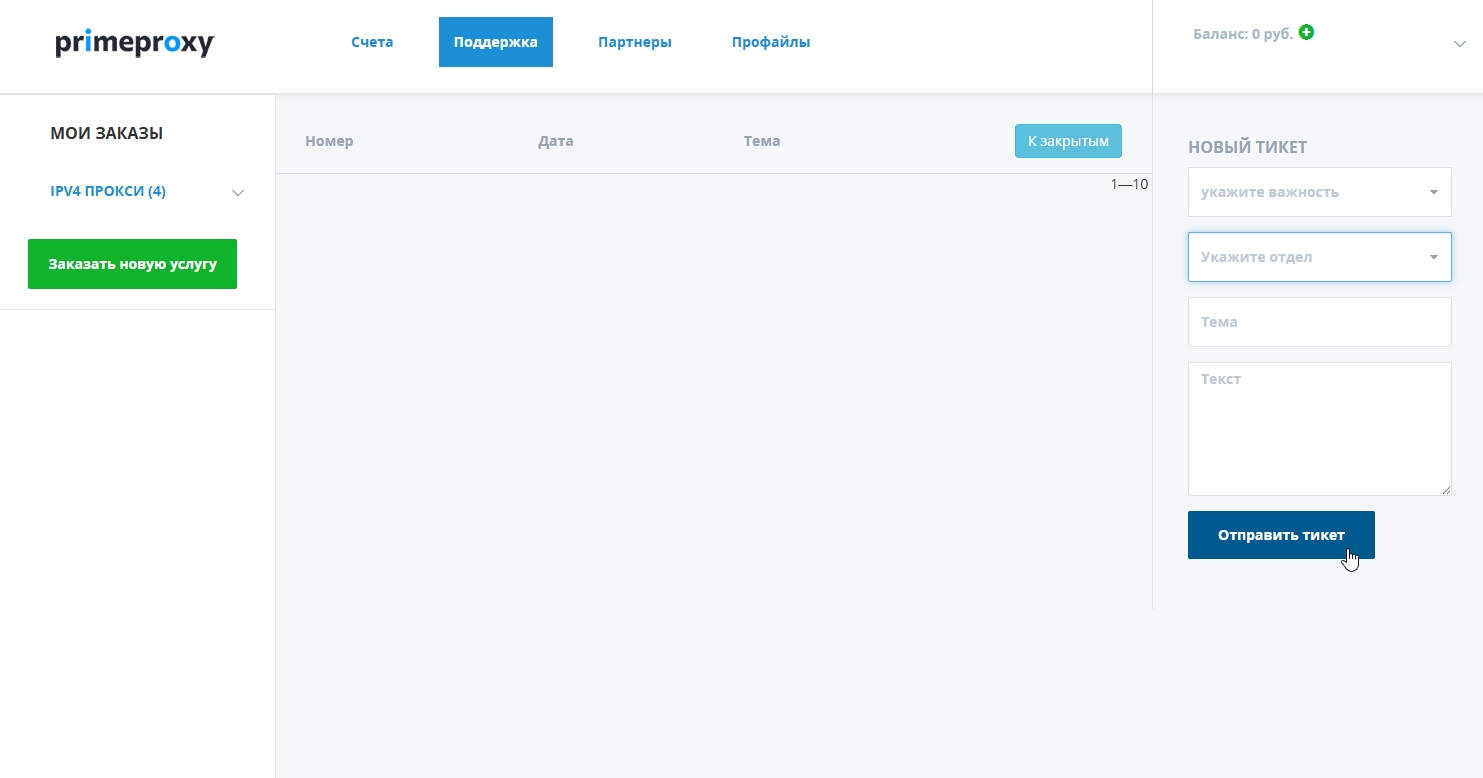Open the 'укажите важность' dropdown
This screenshot has width=1483, height=778.
pos(1320,192)
